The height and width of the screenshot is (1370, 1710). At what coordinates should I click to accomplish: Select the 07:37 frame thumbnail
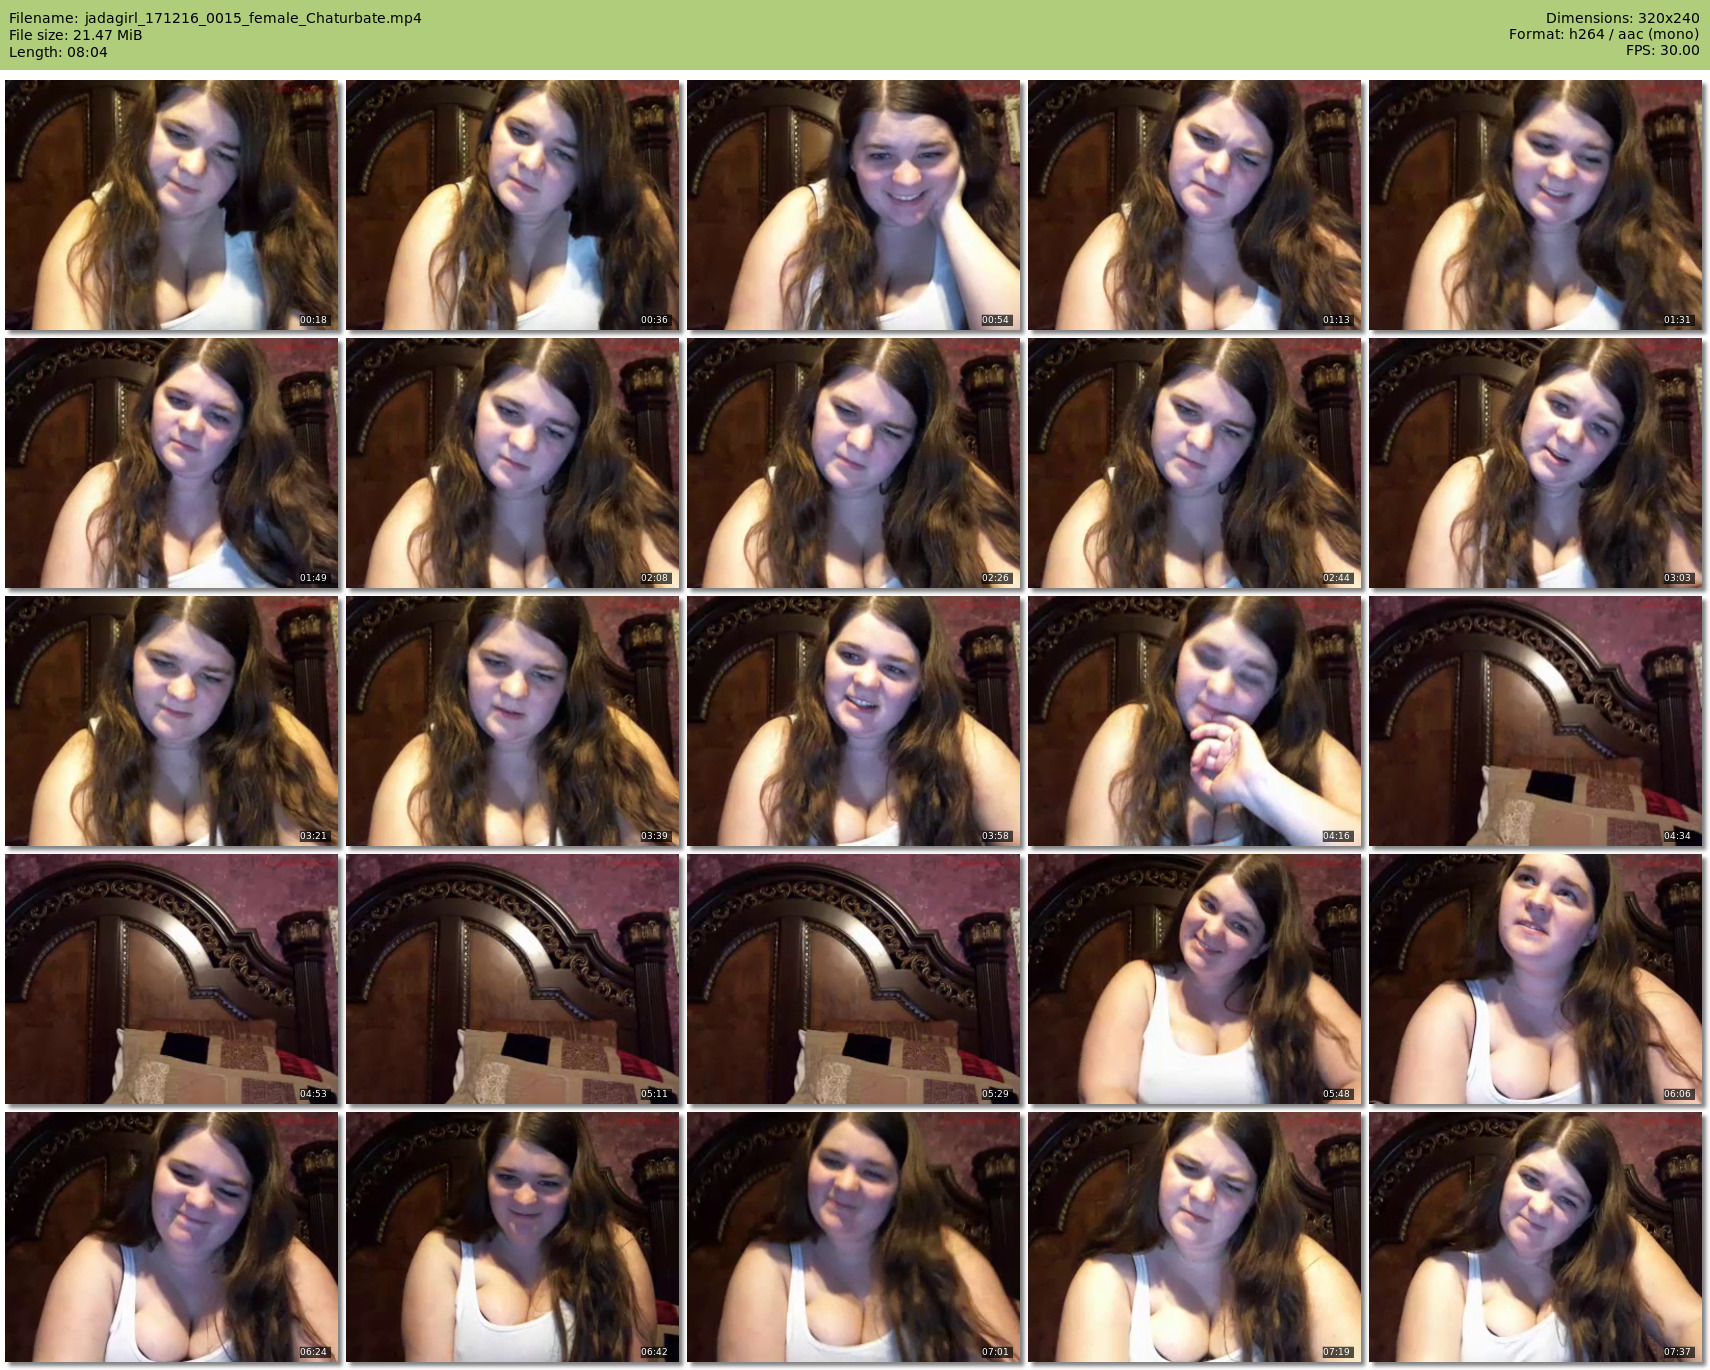(x=1536, y=1237)
